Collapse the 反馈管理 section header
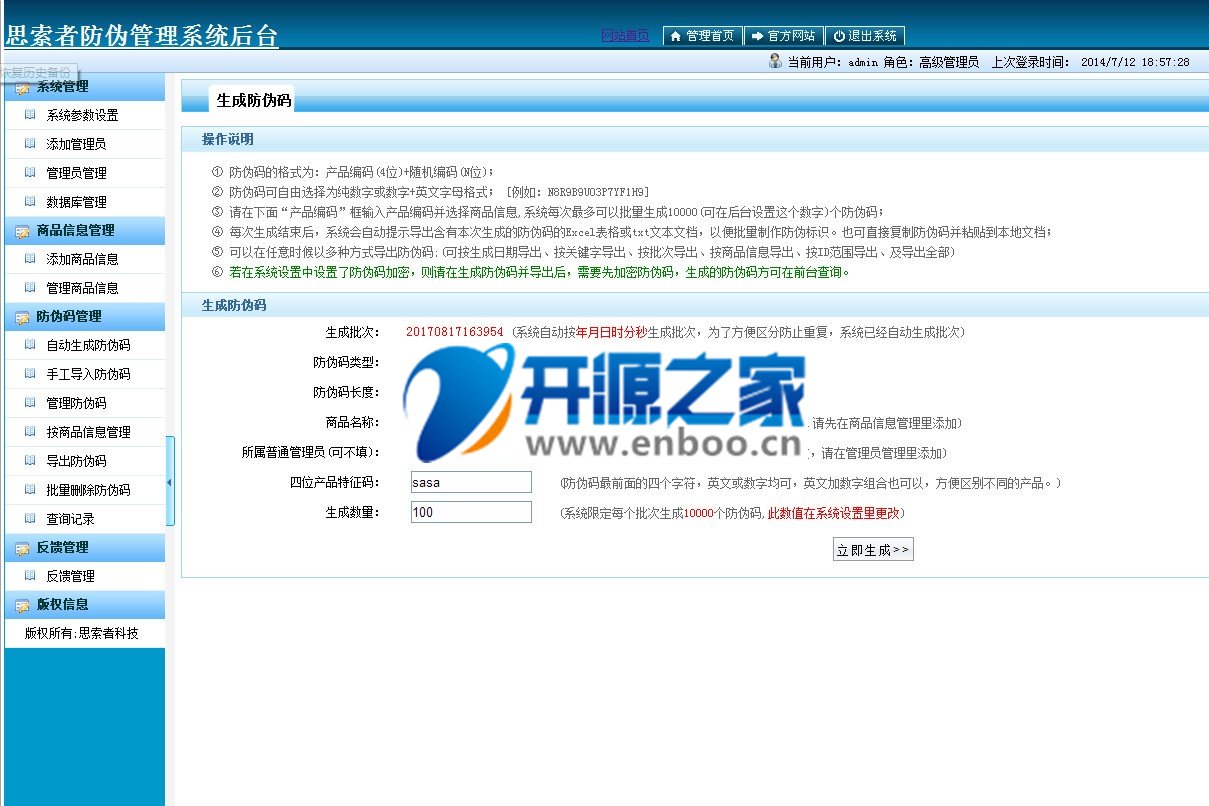This screenshot has width=1209, height=806. 84,547
